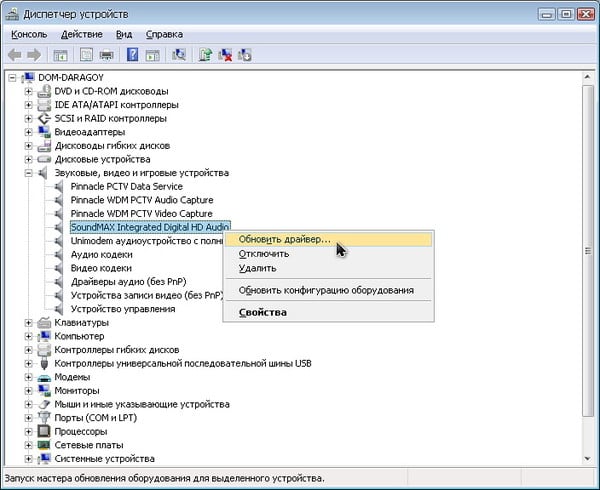Open the Действие menu
This screenshot has width=600, height=490.
[x=82, y=34]
